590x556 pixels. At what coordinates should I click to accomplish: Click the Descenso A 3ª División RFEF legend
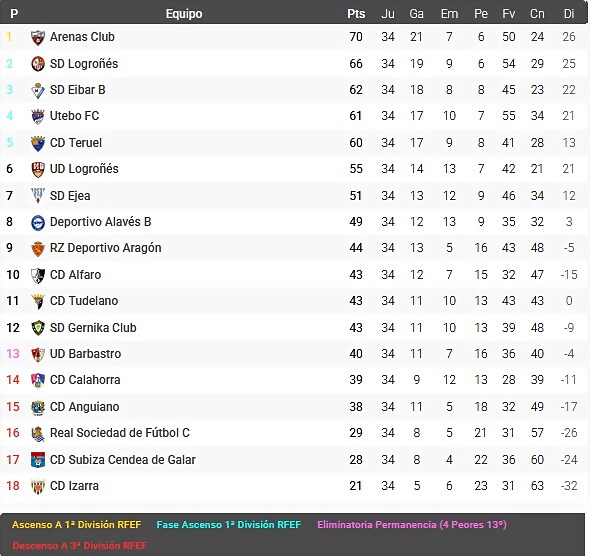(79, 546)
